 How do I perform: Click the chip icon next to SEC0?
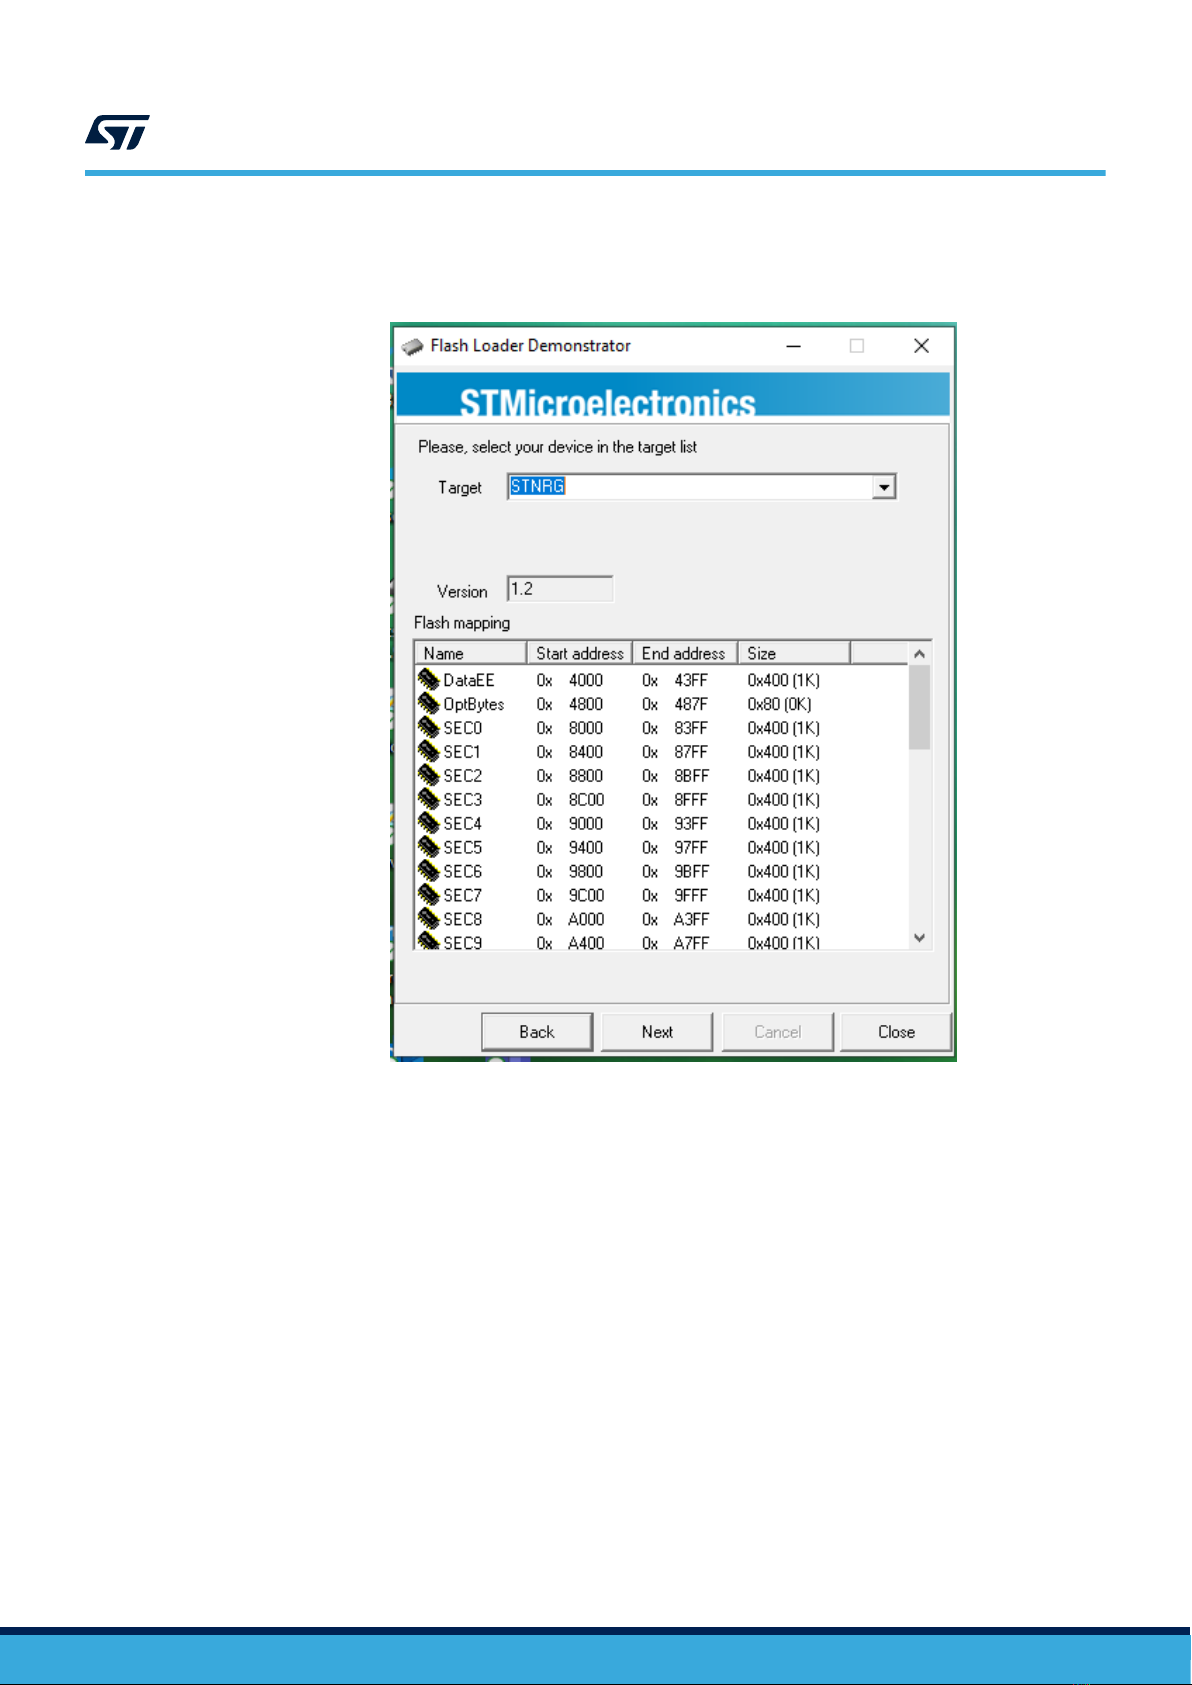(429, 728)
